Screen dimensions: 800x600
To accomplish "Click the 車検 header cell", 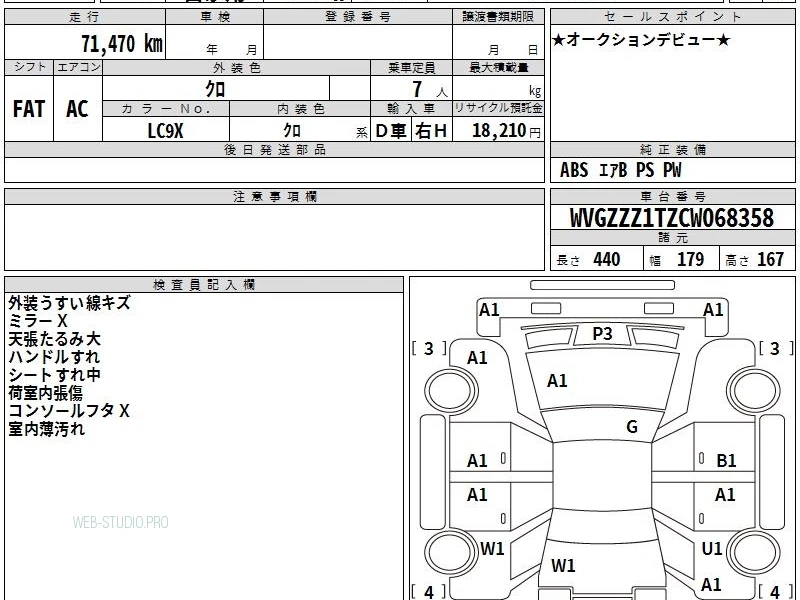I will pyautogui.click(x=215, y=17).
